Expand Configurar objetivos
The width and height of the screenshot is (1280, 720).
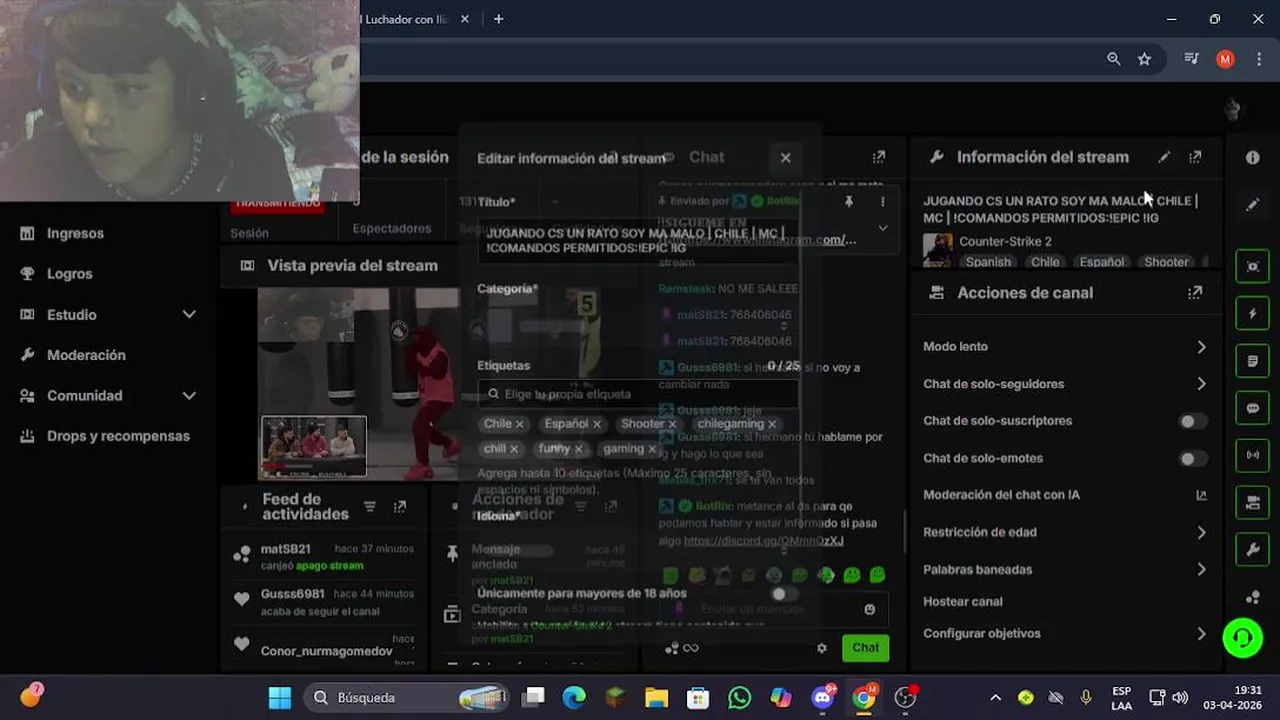point(1201,633)
